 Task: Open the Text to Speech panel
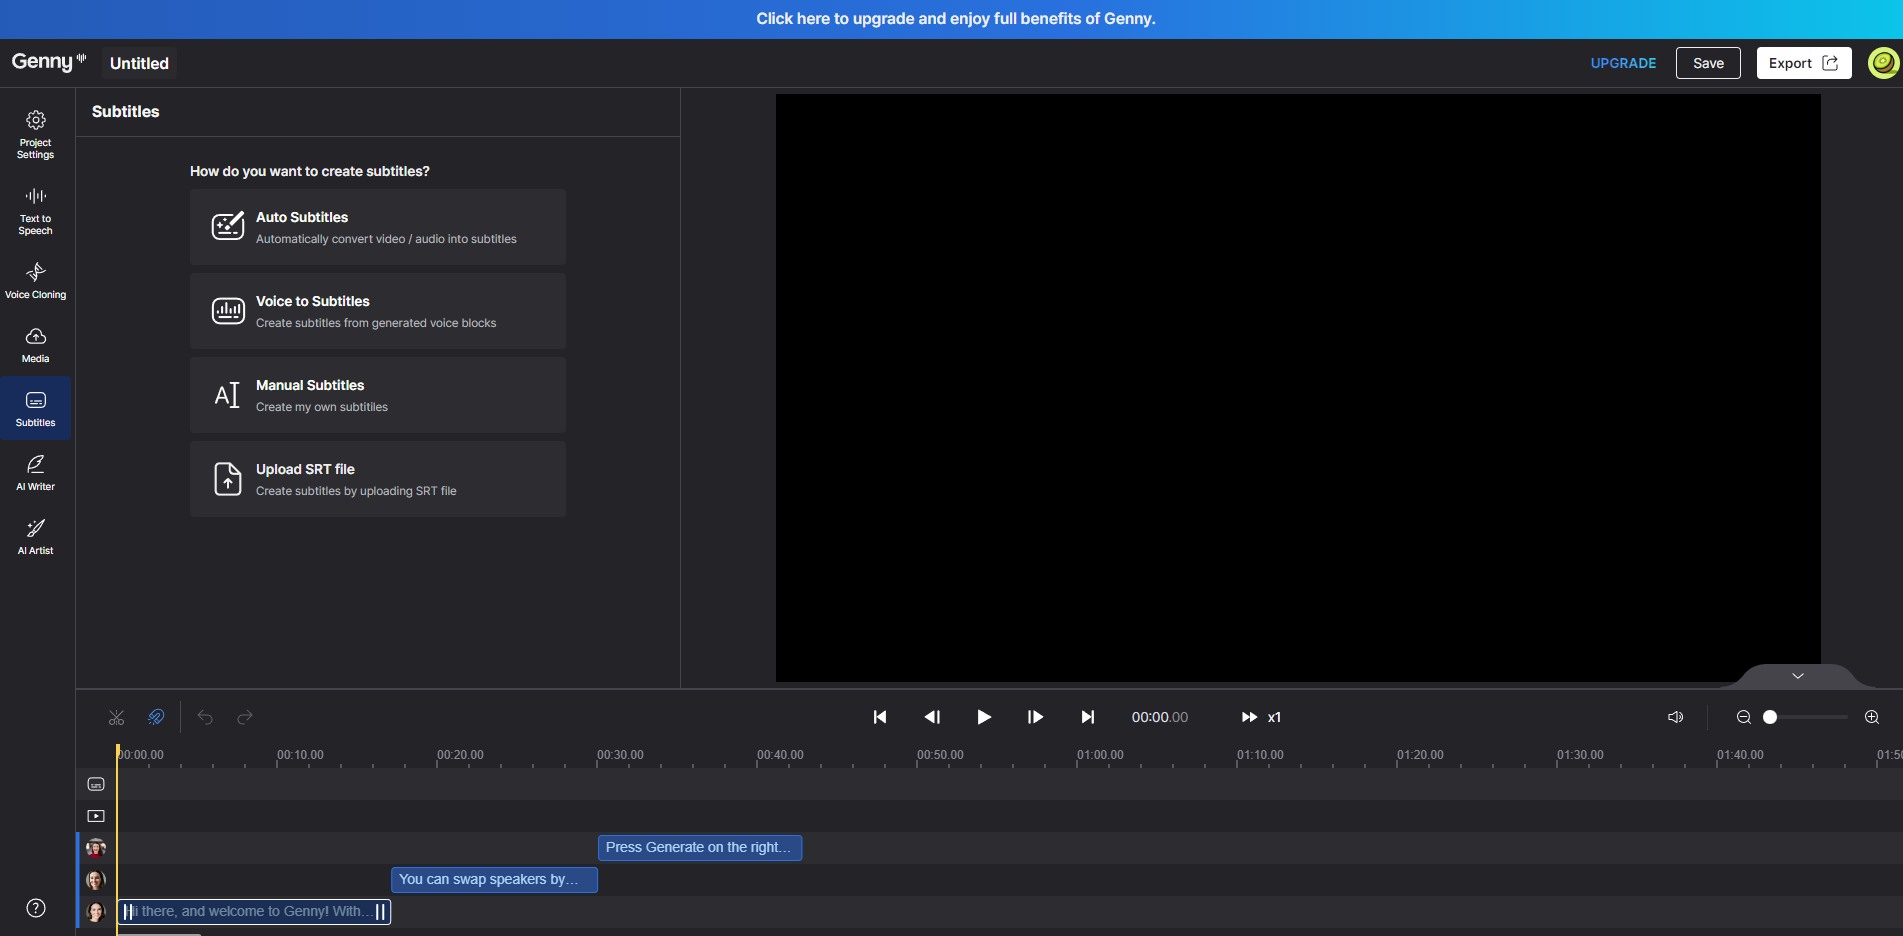36,211
